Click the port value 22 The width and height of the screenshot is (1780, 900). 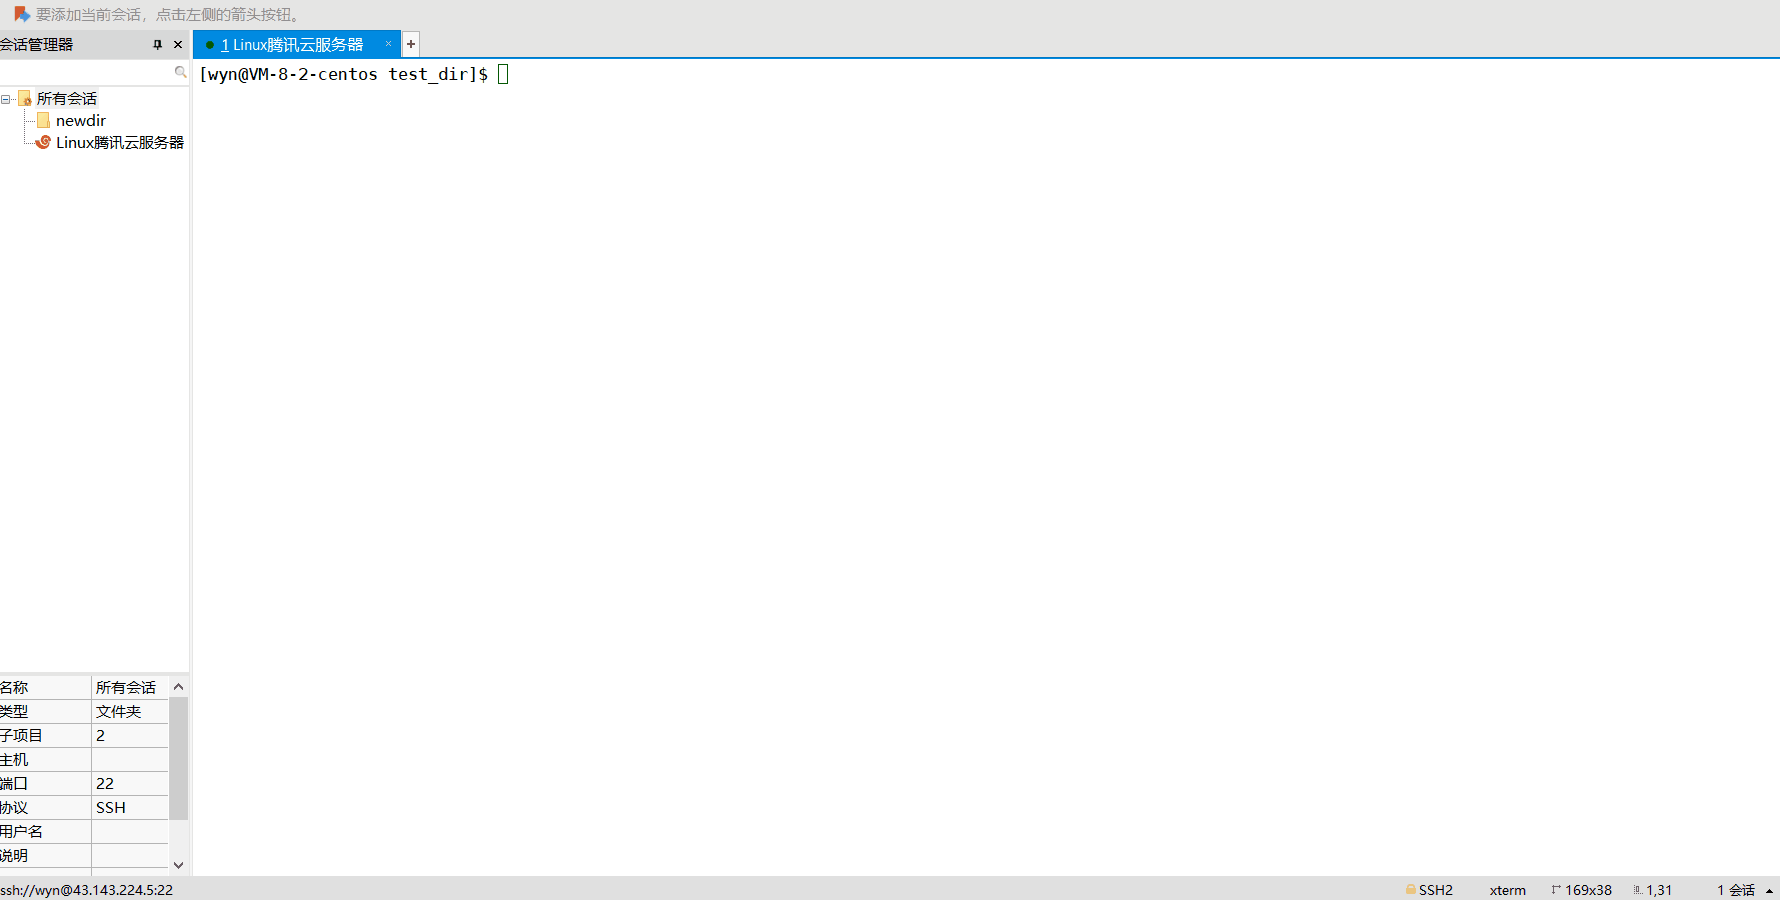pyautogui.click(x=105, y=783)
